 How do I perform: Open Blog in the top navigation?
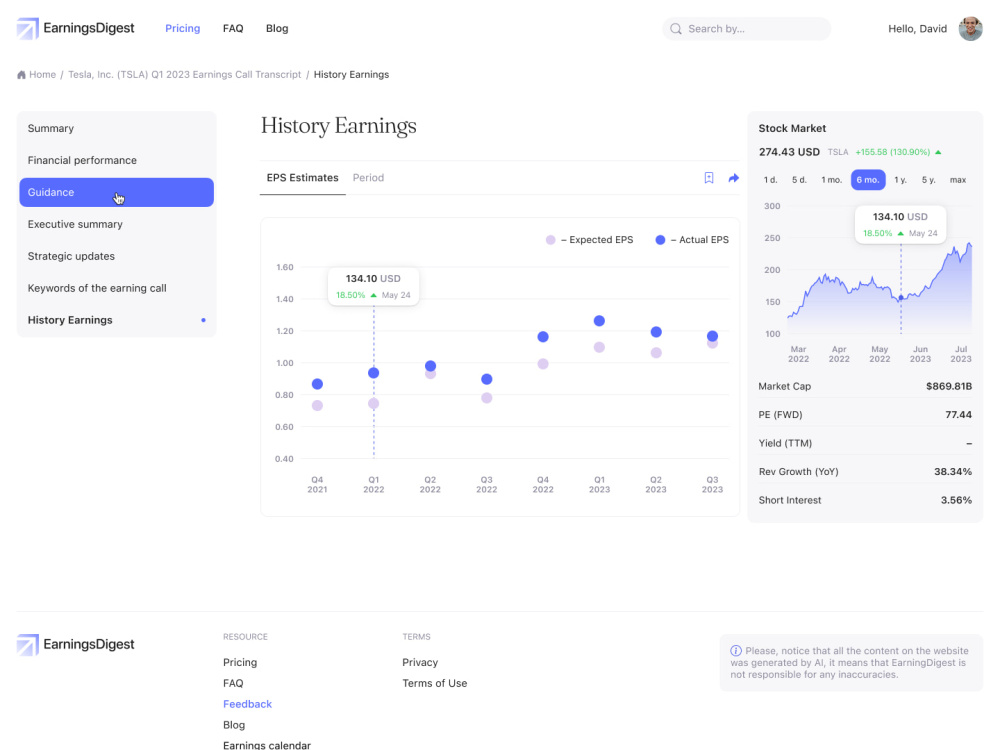(277, 28)
